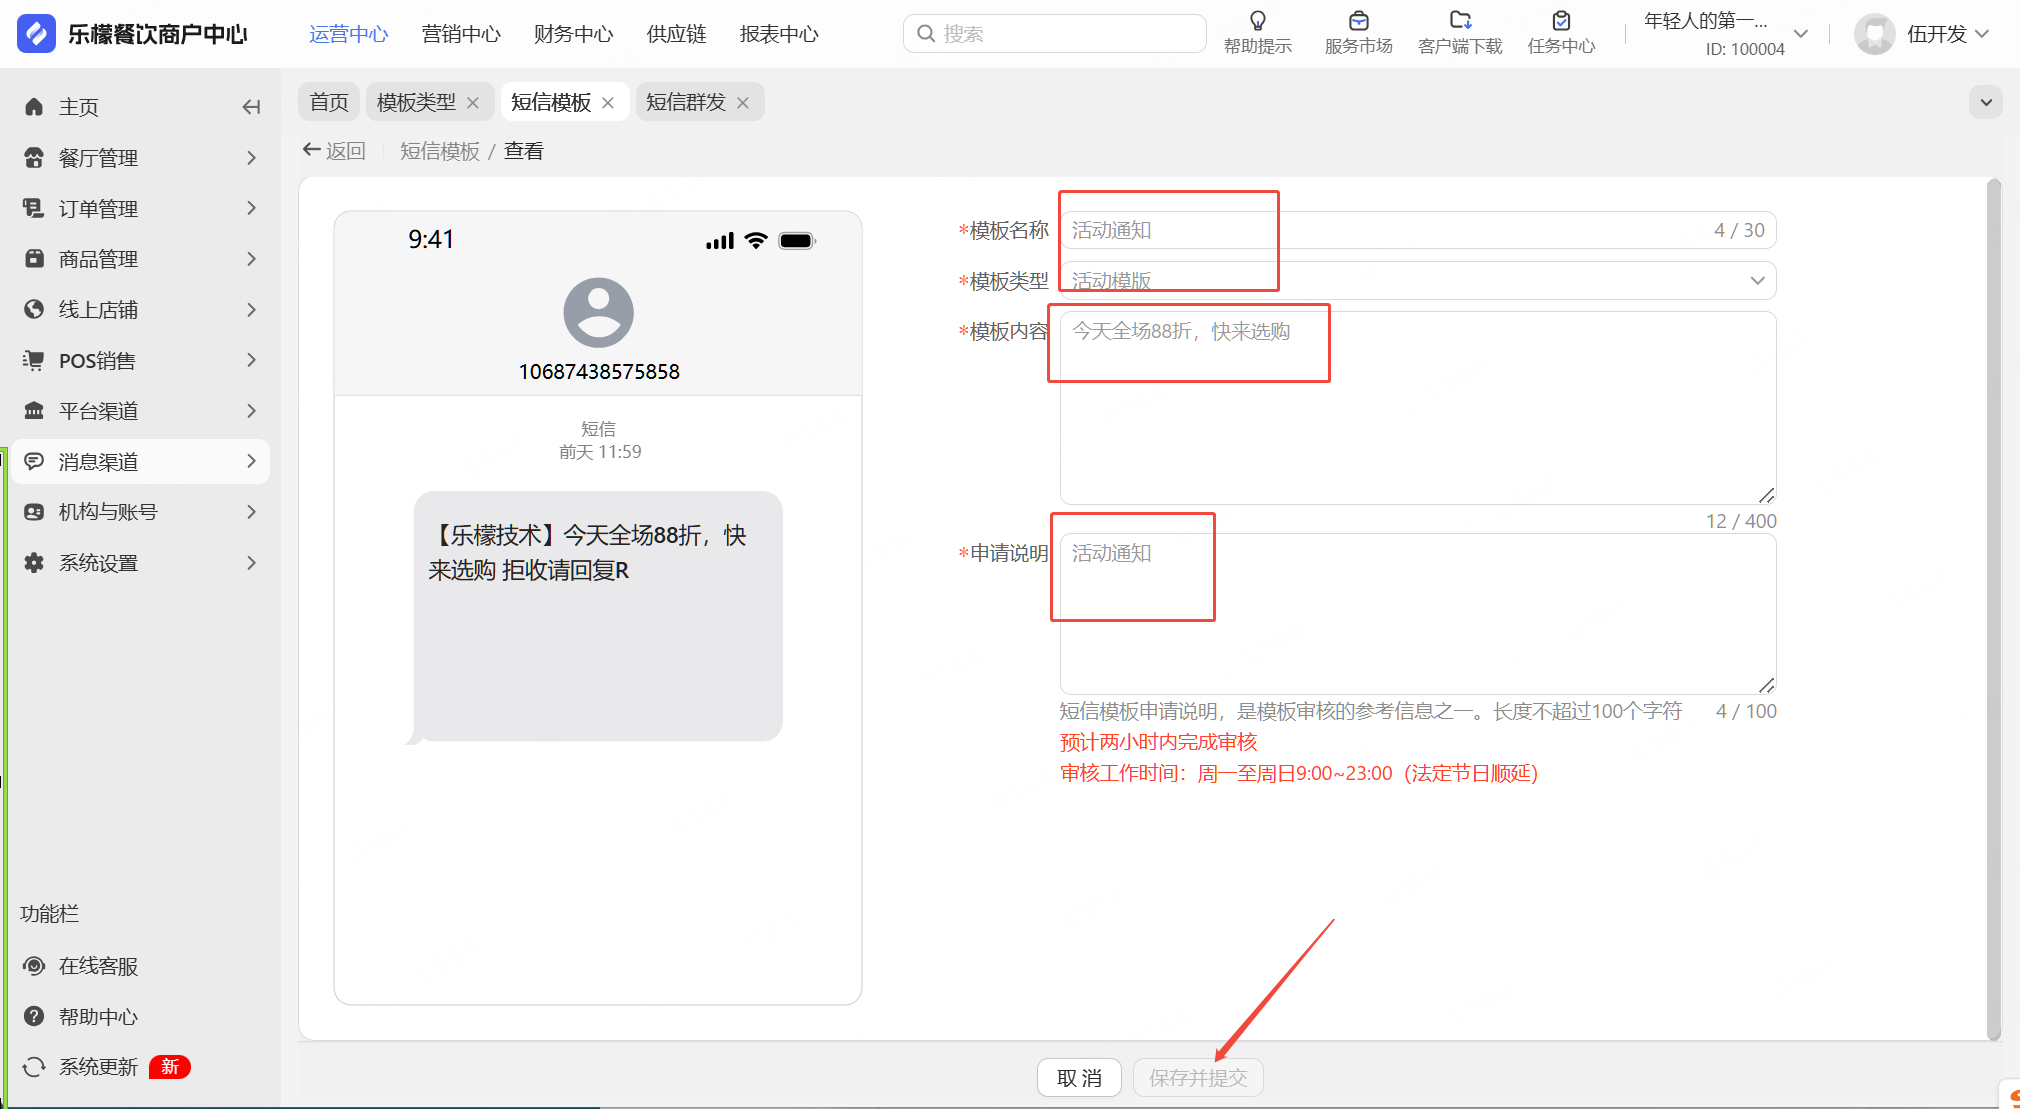
Task: Close the 模板类型 tab
Action: tap(473, 103)
